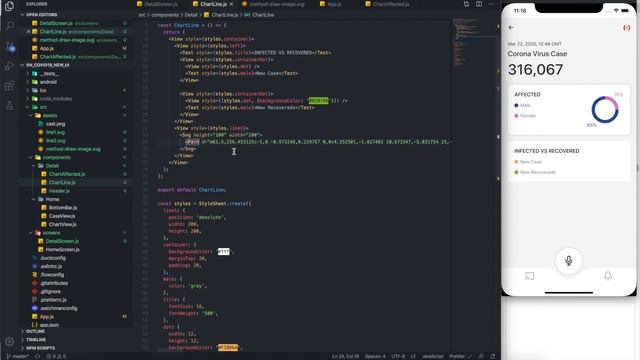Screen dimensions: 640x360
Task: Switch to the method-draw-image.svg tab
Action: click(x=273, y=4)
